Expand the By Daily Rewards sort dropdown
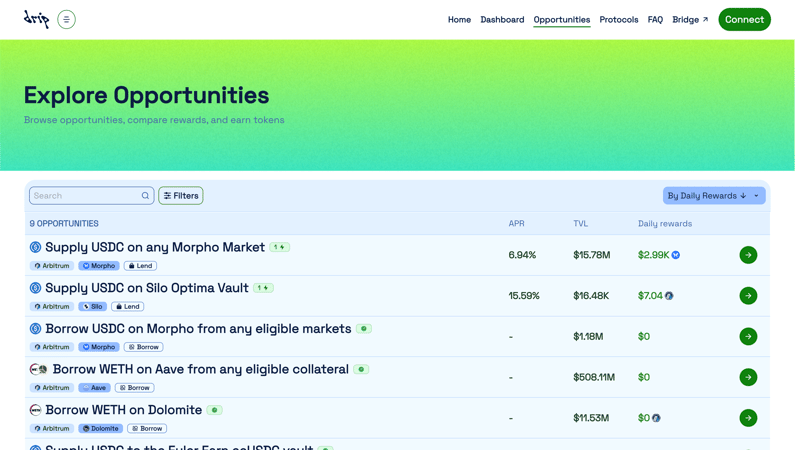The image size is (795, 450). [x=756, y=196]
